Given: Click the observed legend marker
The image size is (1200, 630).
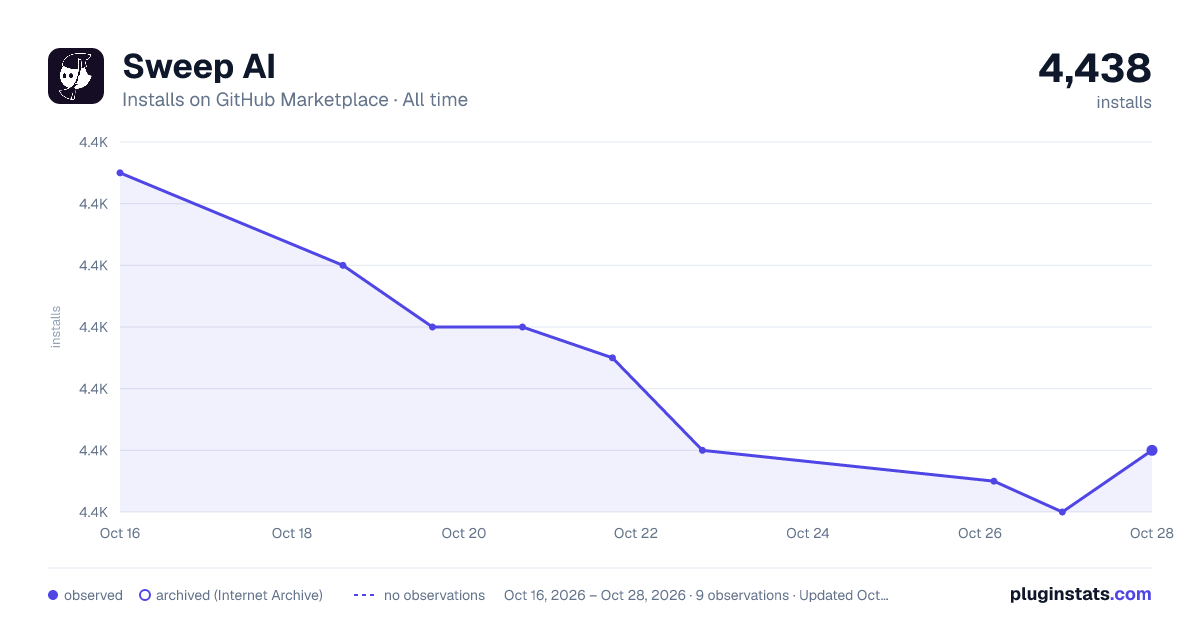Looking at the screenshot, I should click(53, 595).
